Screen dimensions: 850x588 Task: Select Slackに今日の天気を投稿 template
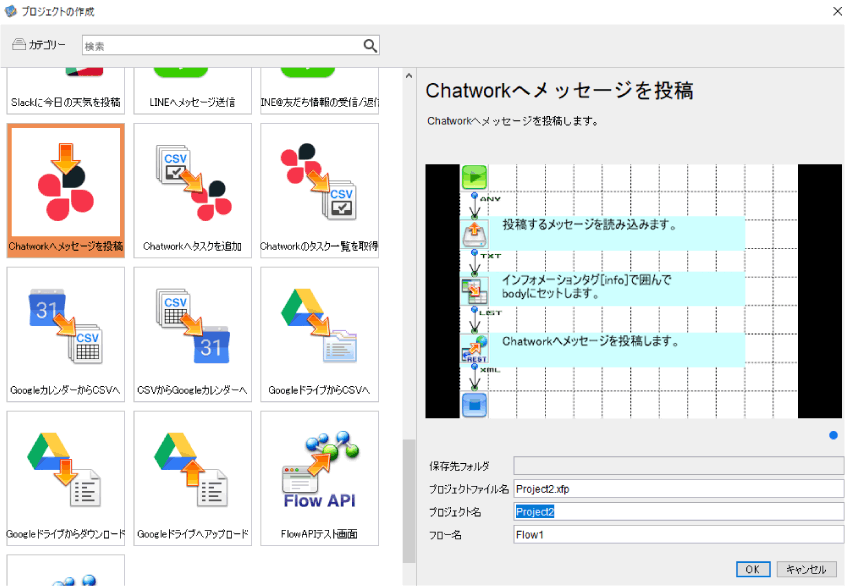click(66, 91)
